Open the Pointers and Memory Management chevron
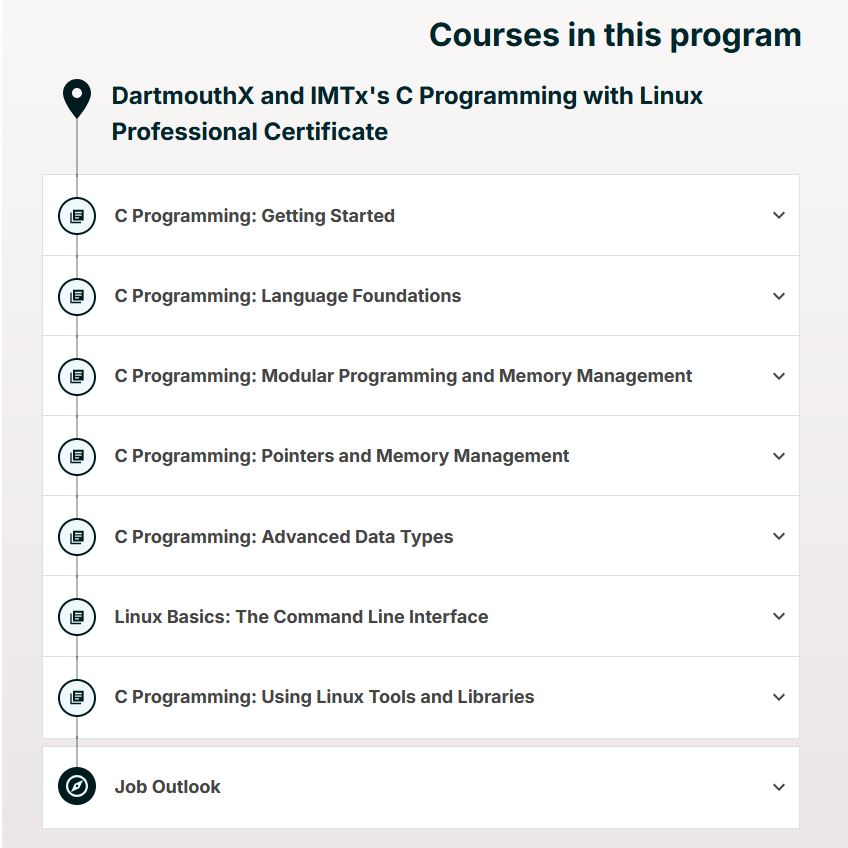This screenshot has height=848, width=848. (x=779, y=456)
